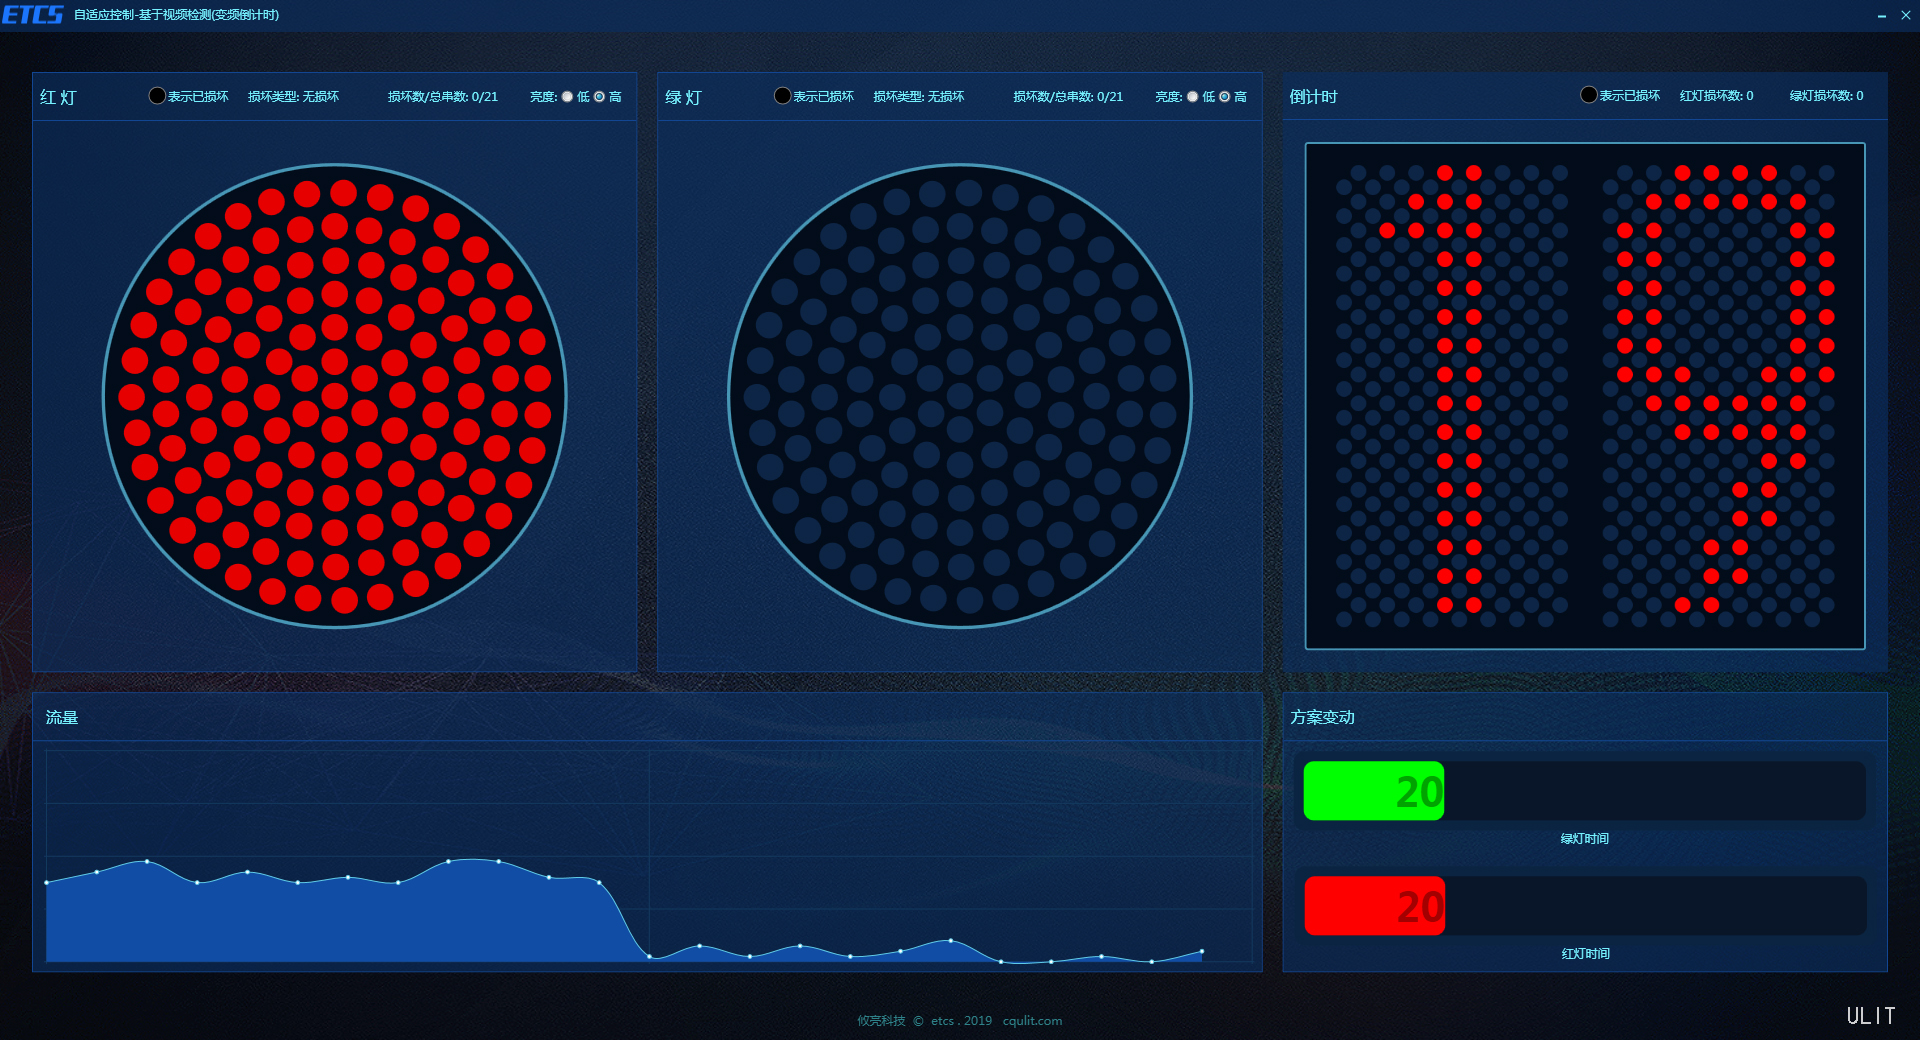Image resolution: width=1920 pixels, height=1040 pixels.
Task: Open the cqulit.com link in footer
Action: 1032,1021
